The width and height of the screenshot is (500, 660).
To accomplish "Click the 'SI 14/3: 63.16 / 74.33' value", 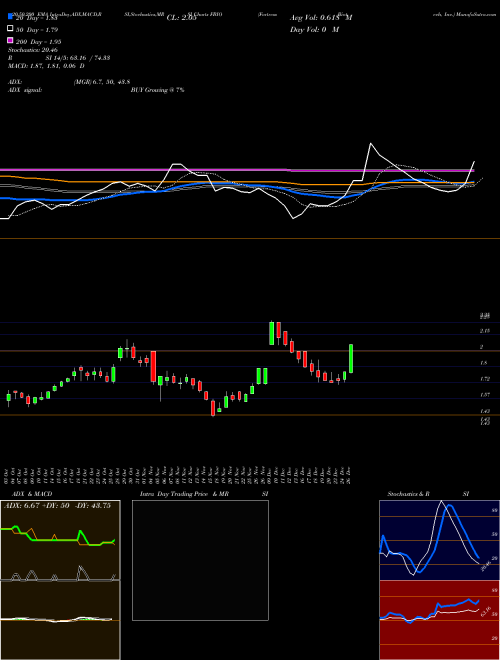I will 76,58.
